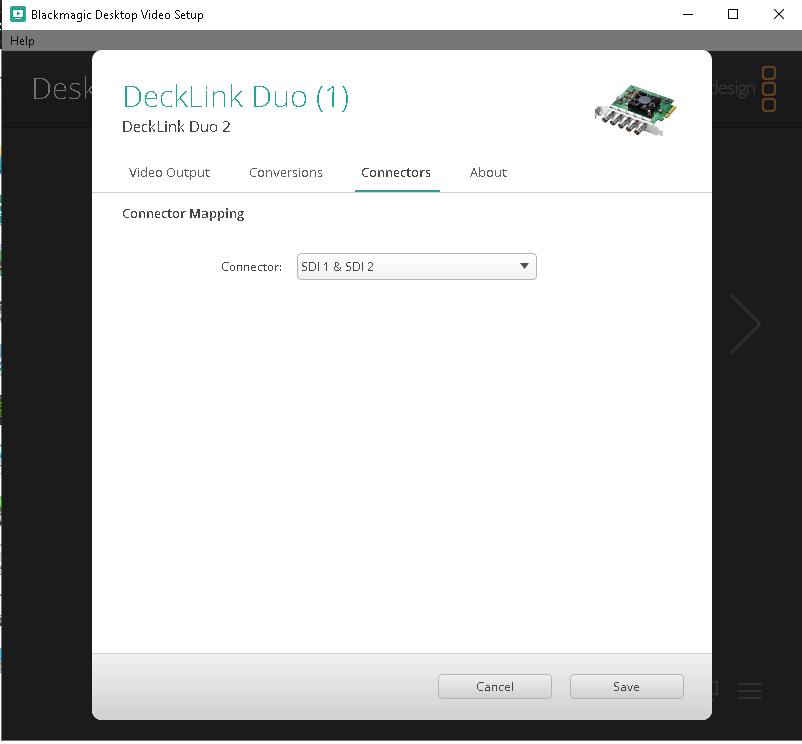Minimize the Desktop Video Setup window
Viewport: 802px width, 744px height.
tap(688, 14)
